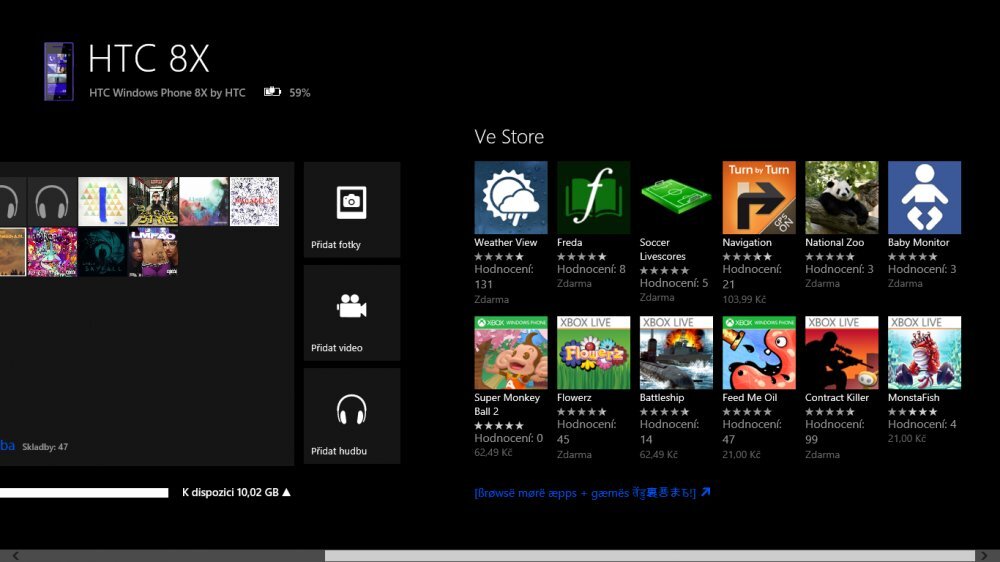Select the colorful pink cartoon album cover
1000x562 pixels.
tap(52, 252)
